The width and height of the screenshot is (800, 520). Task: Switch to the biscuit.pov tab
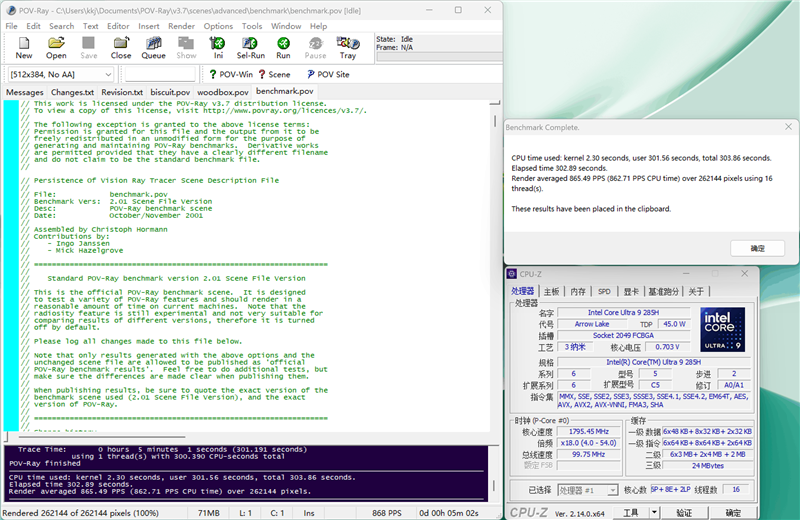[170, 92]
